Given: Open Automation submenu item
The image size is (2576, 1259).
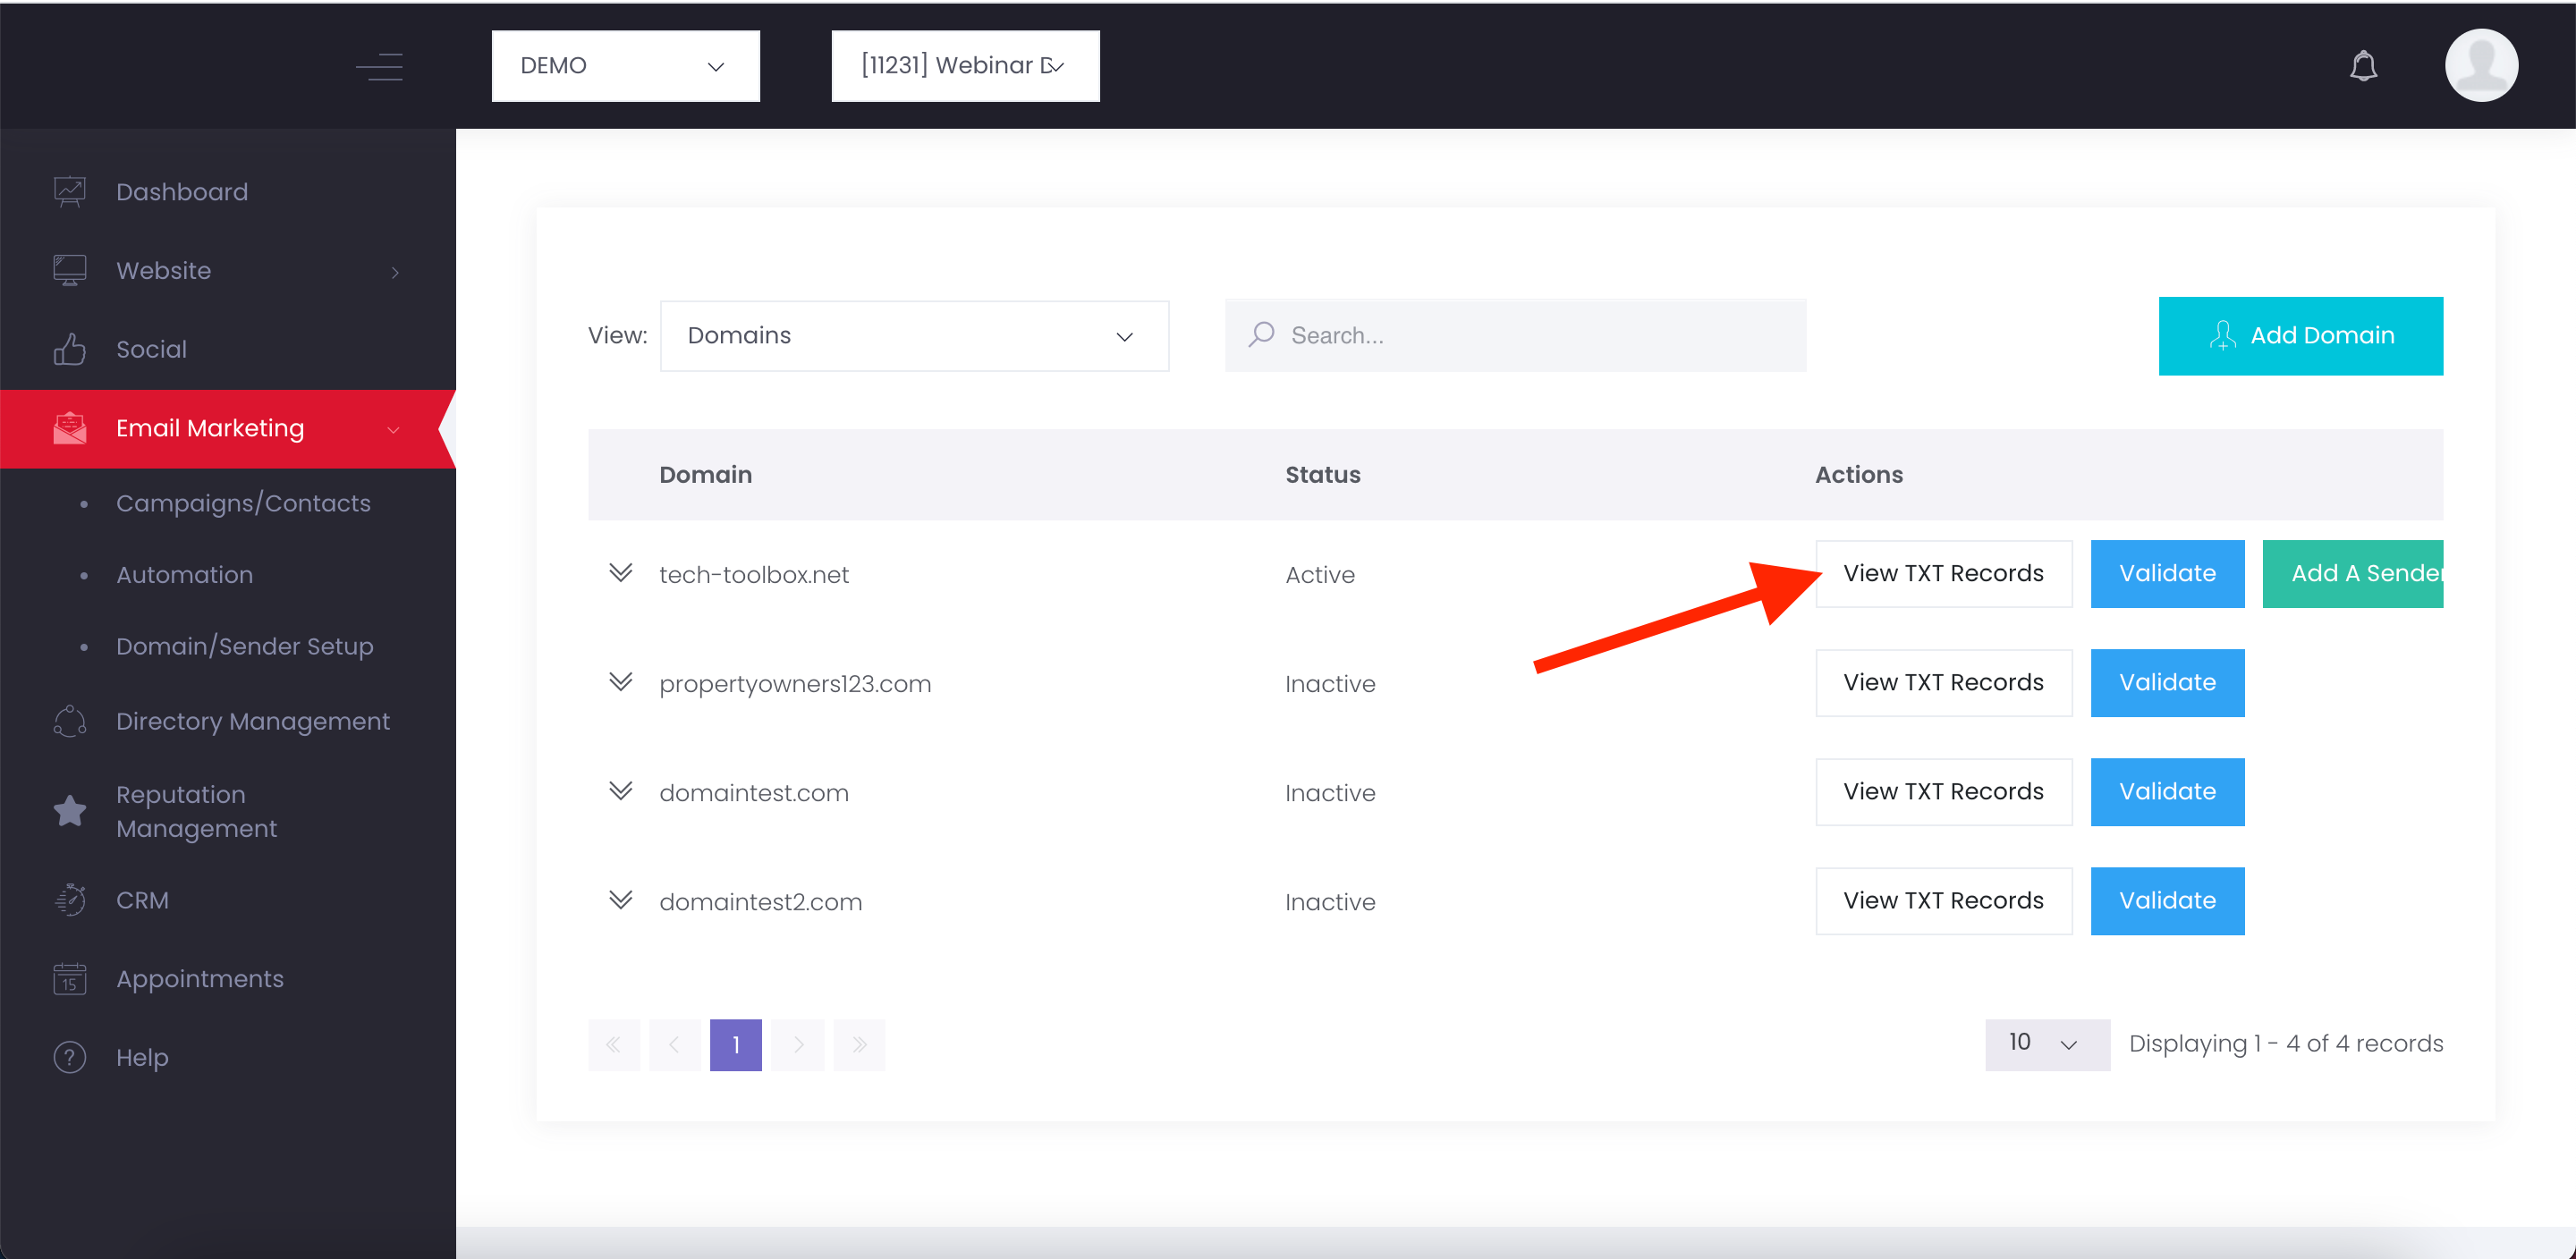Looking at the screenshot, I should [x=184, y=575].
